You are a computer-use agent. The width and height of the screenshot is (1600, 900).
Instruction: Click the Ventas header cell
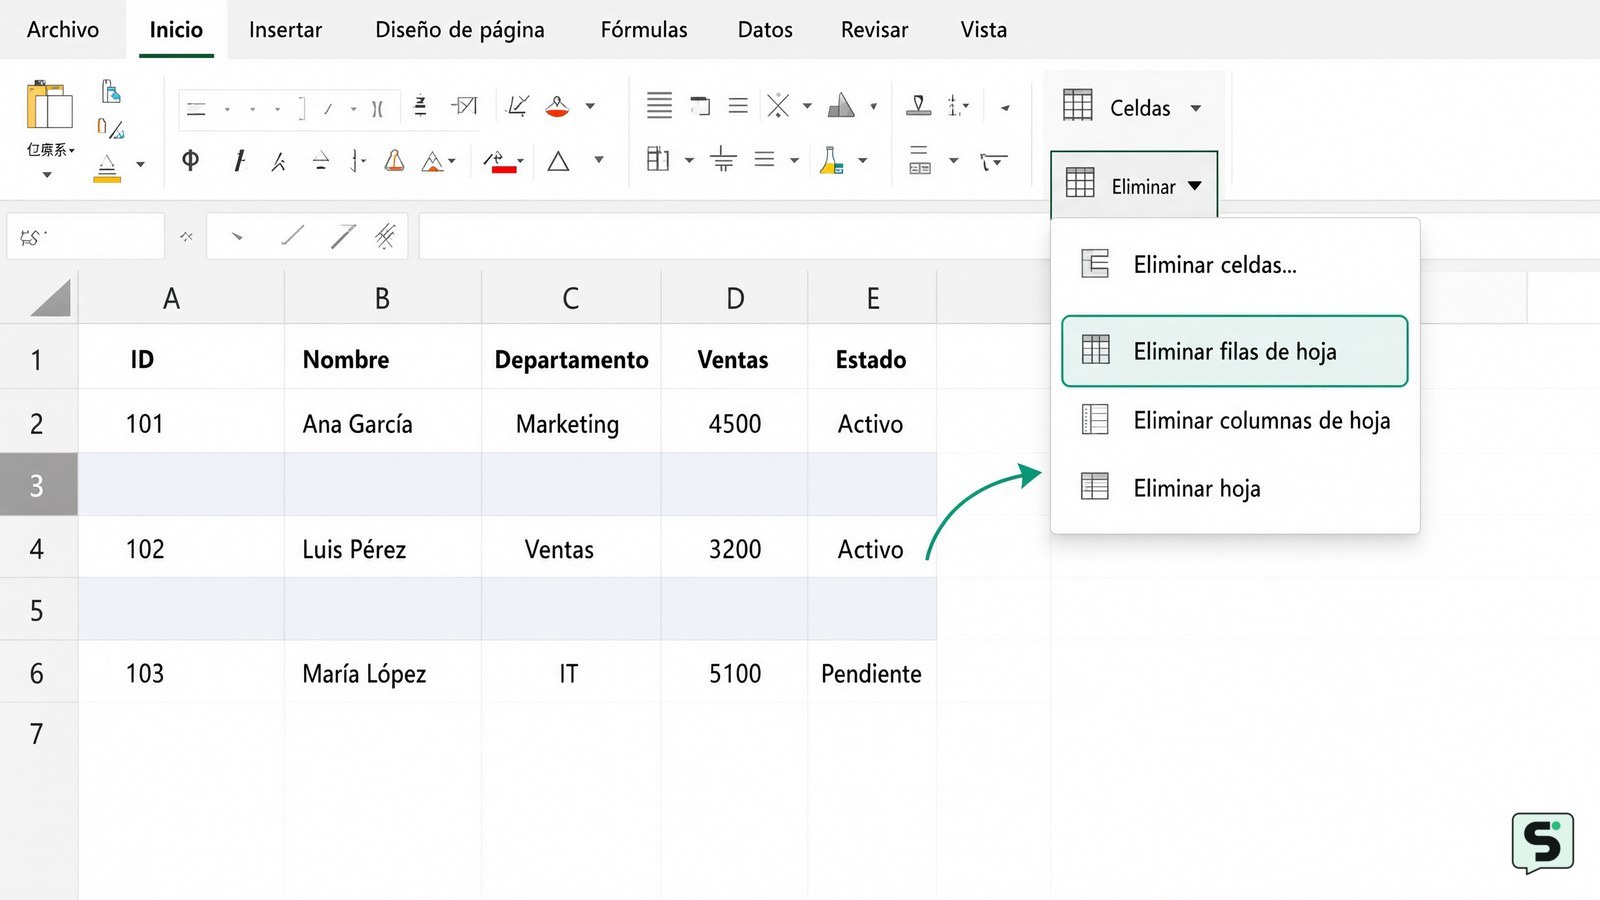[734, 359]
